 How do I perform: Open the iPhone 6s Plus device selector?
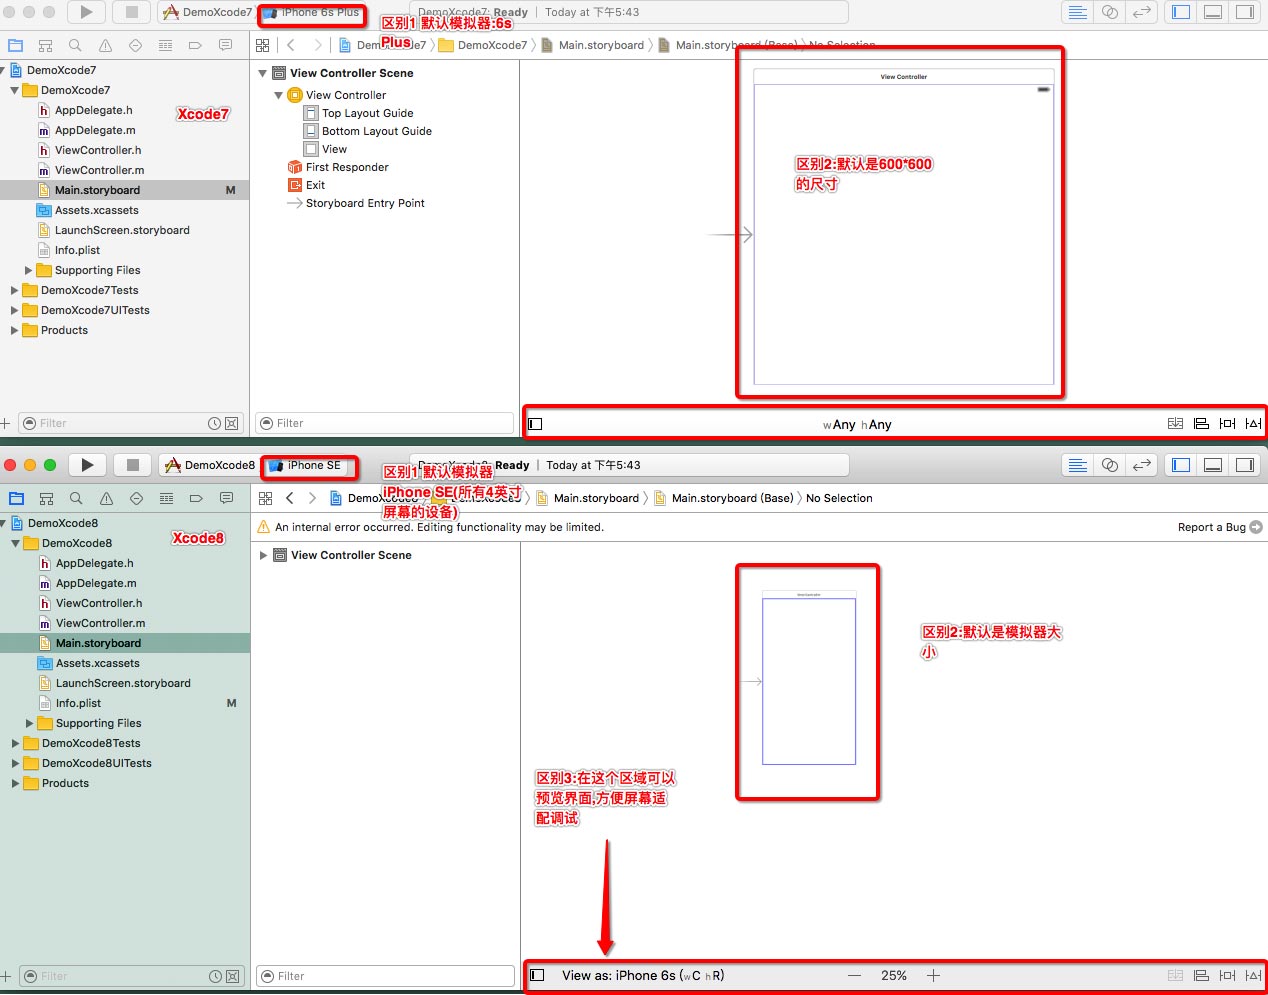click(x=311, y=13)
